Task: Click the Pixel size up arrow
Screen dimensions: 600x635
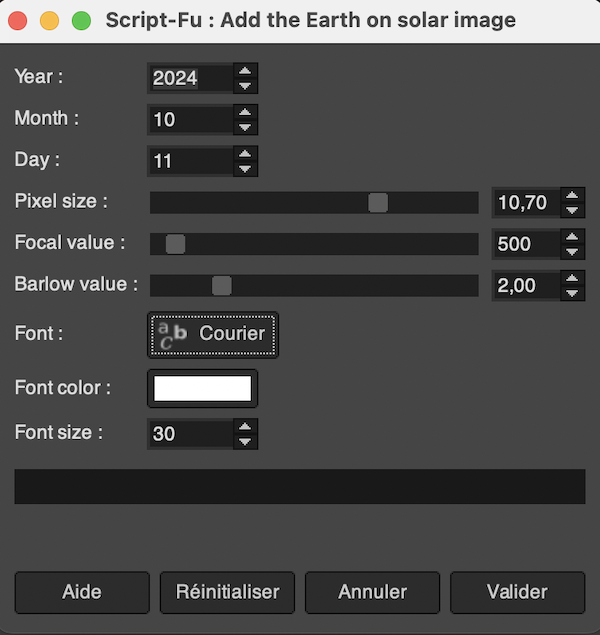Action: point(571,195)
